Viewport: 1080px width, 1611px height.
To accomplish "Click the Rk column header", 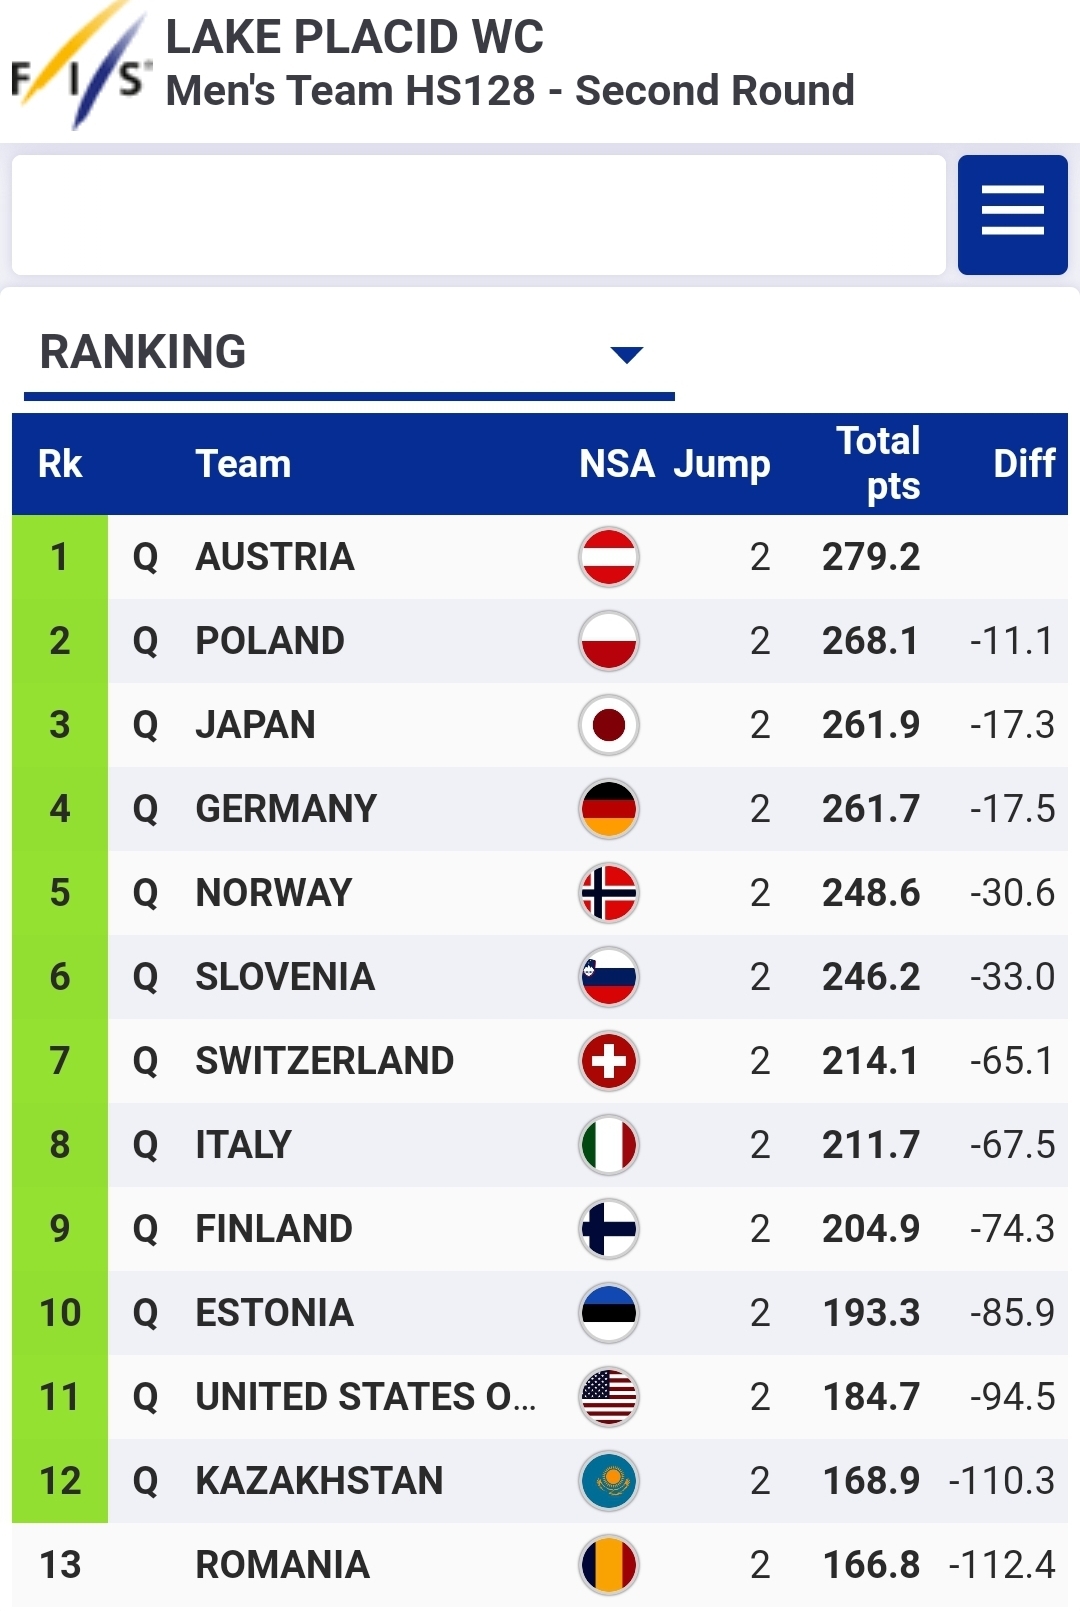I will (60, 464).
